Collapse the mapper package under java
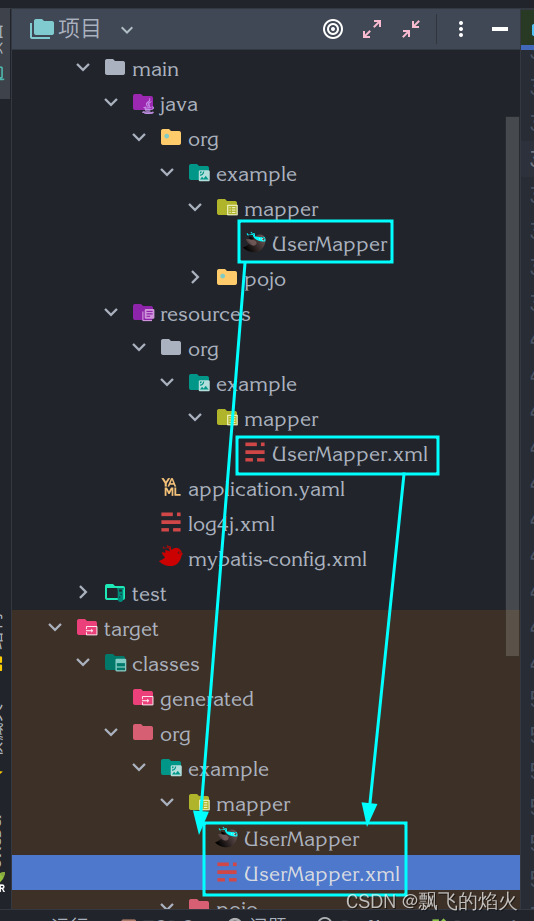The height and width of the screenshot is (921, 534). click(x=195, y=207)
